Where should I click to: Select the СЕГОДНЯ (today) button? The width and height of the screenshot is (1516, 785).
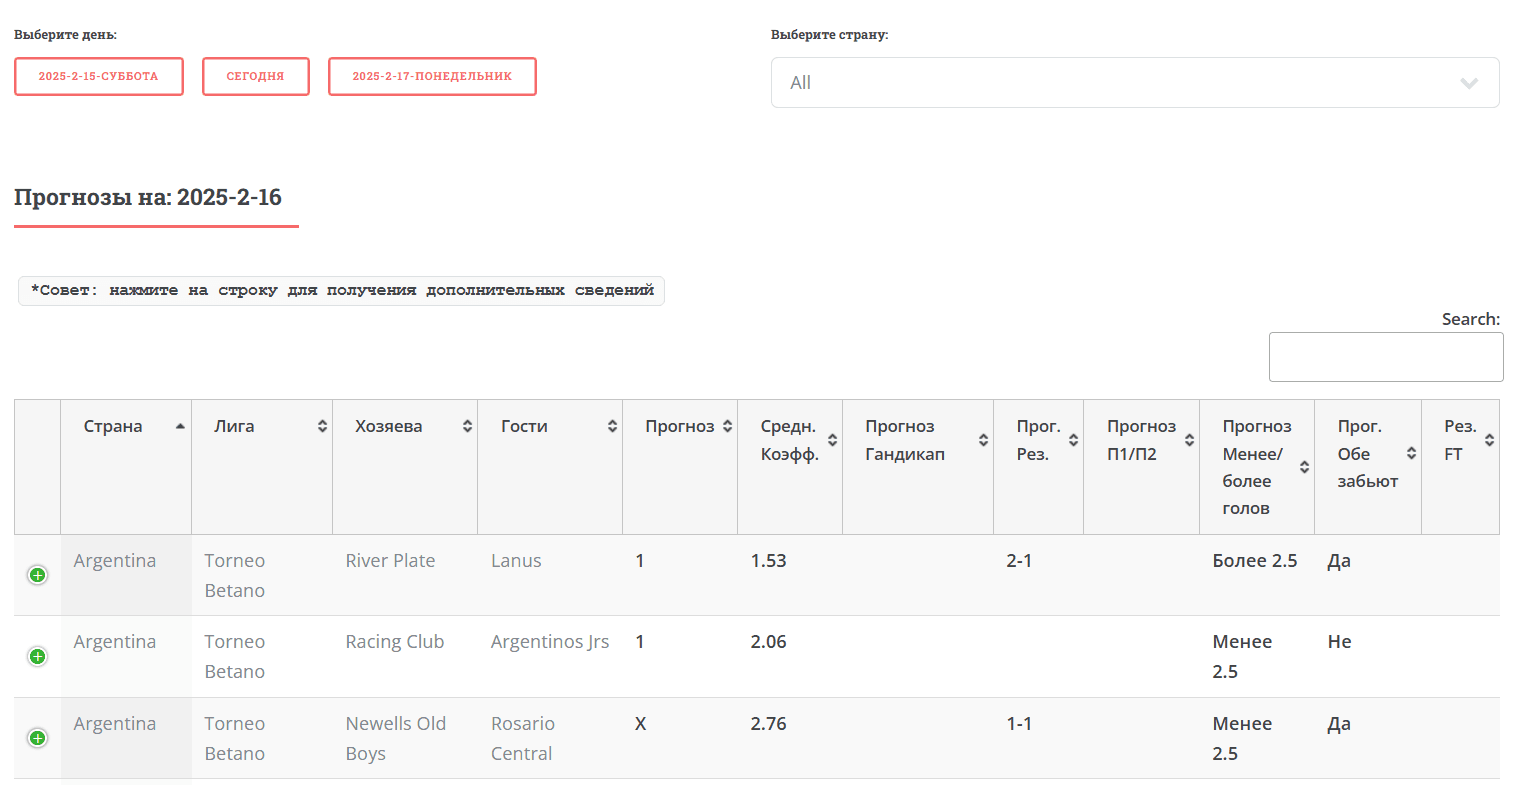coord(256,76)
